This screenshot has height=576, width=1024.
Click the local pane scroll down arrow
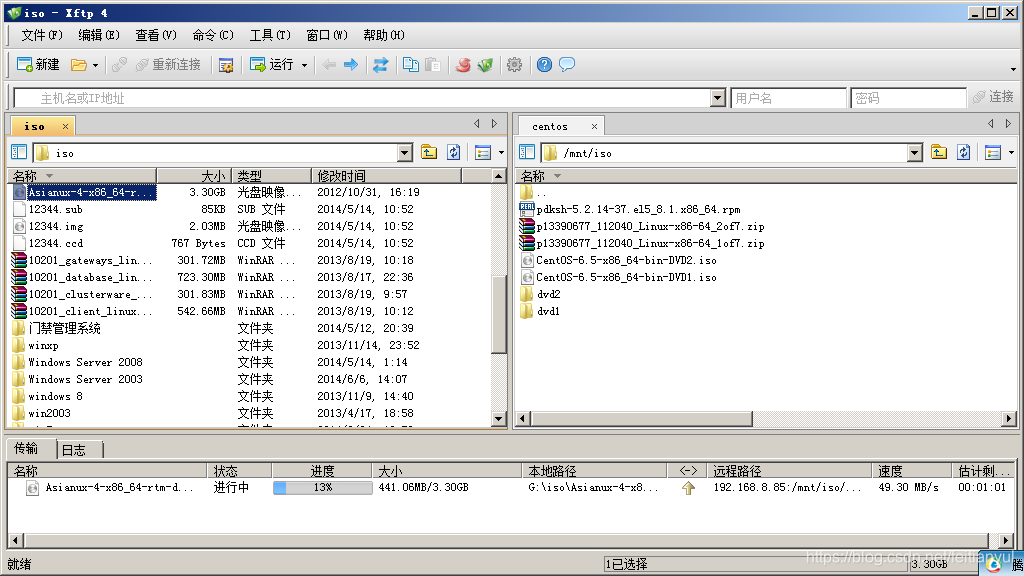click(498, 419)
